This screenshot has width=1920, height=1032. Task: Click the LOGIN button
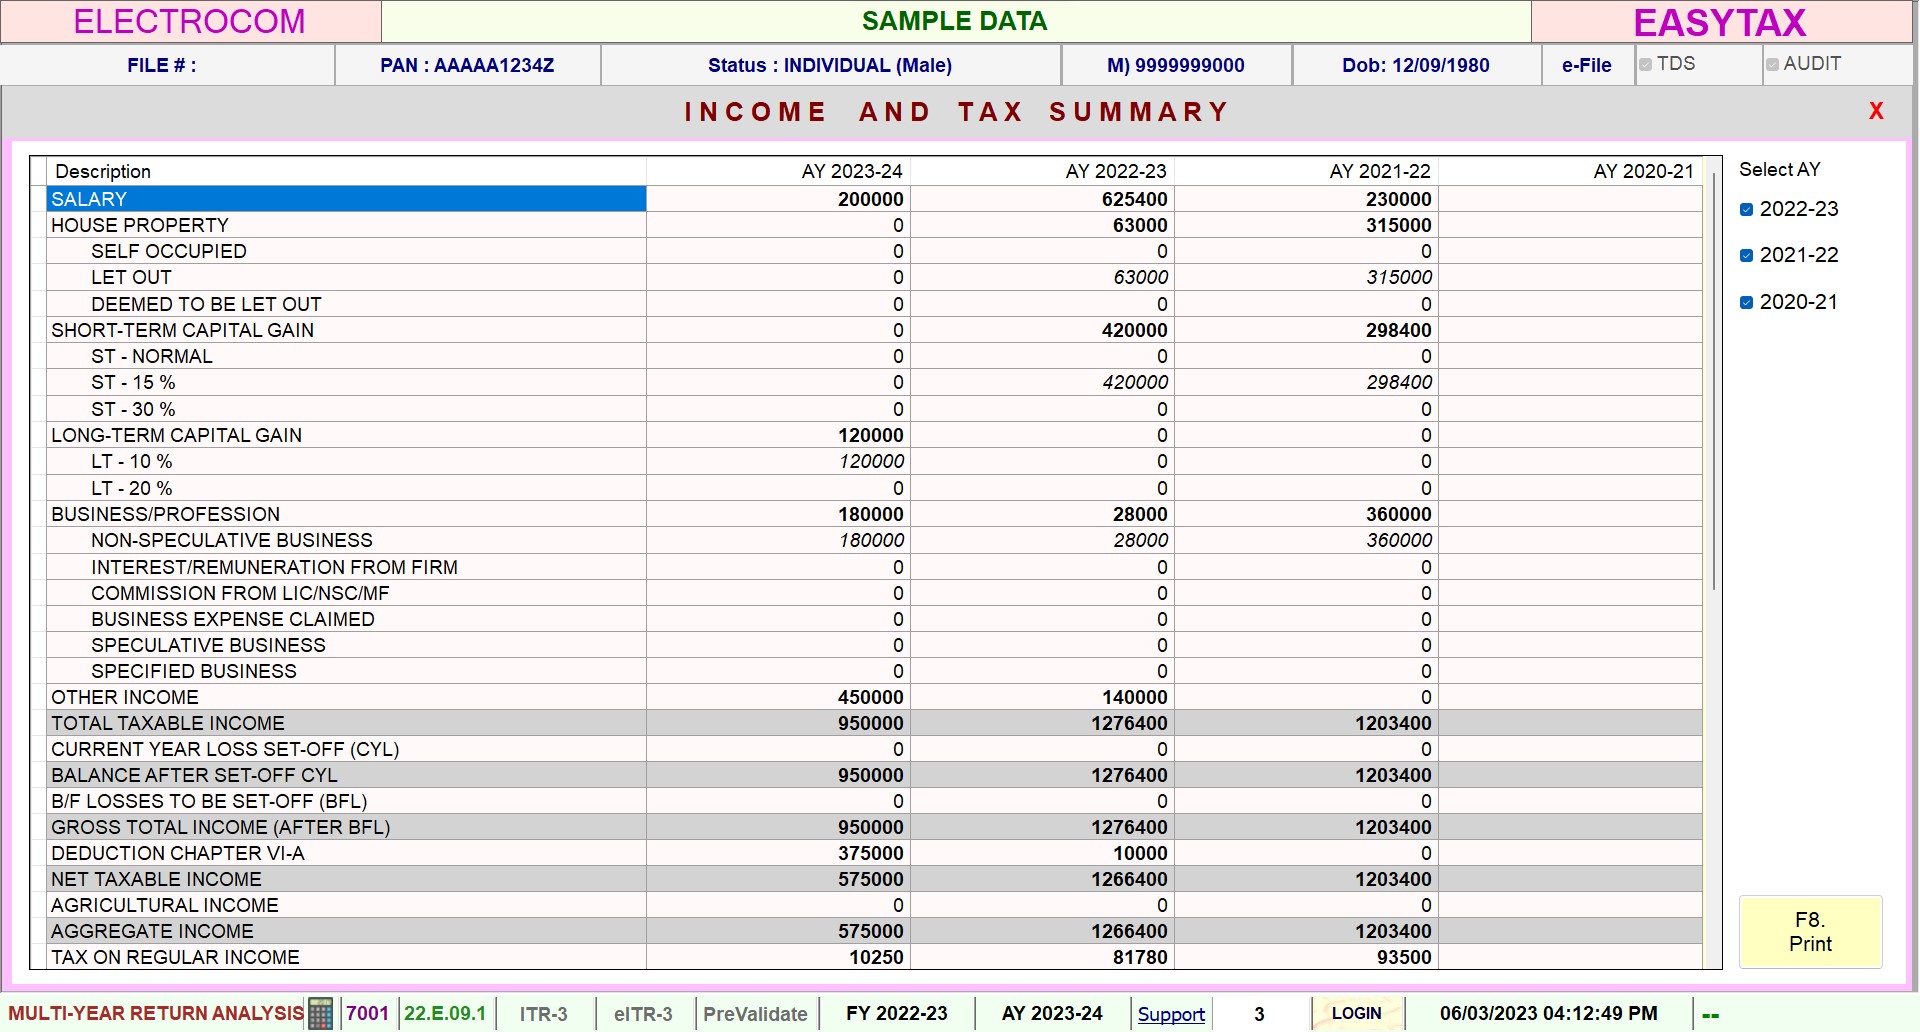point(1356,1013)
